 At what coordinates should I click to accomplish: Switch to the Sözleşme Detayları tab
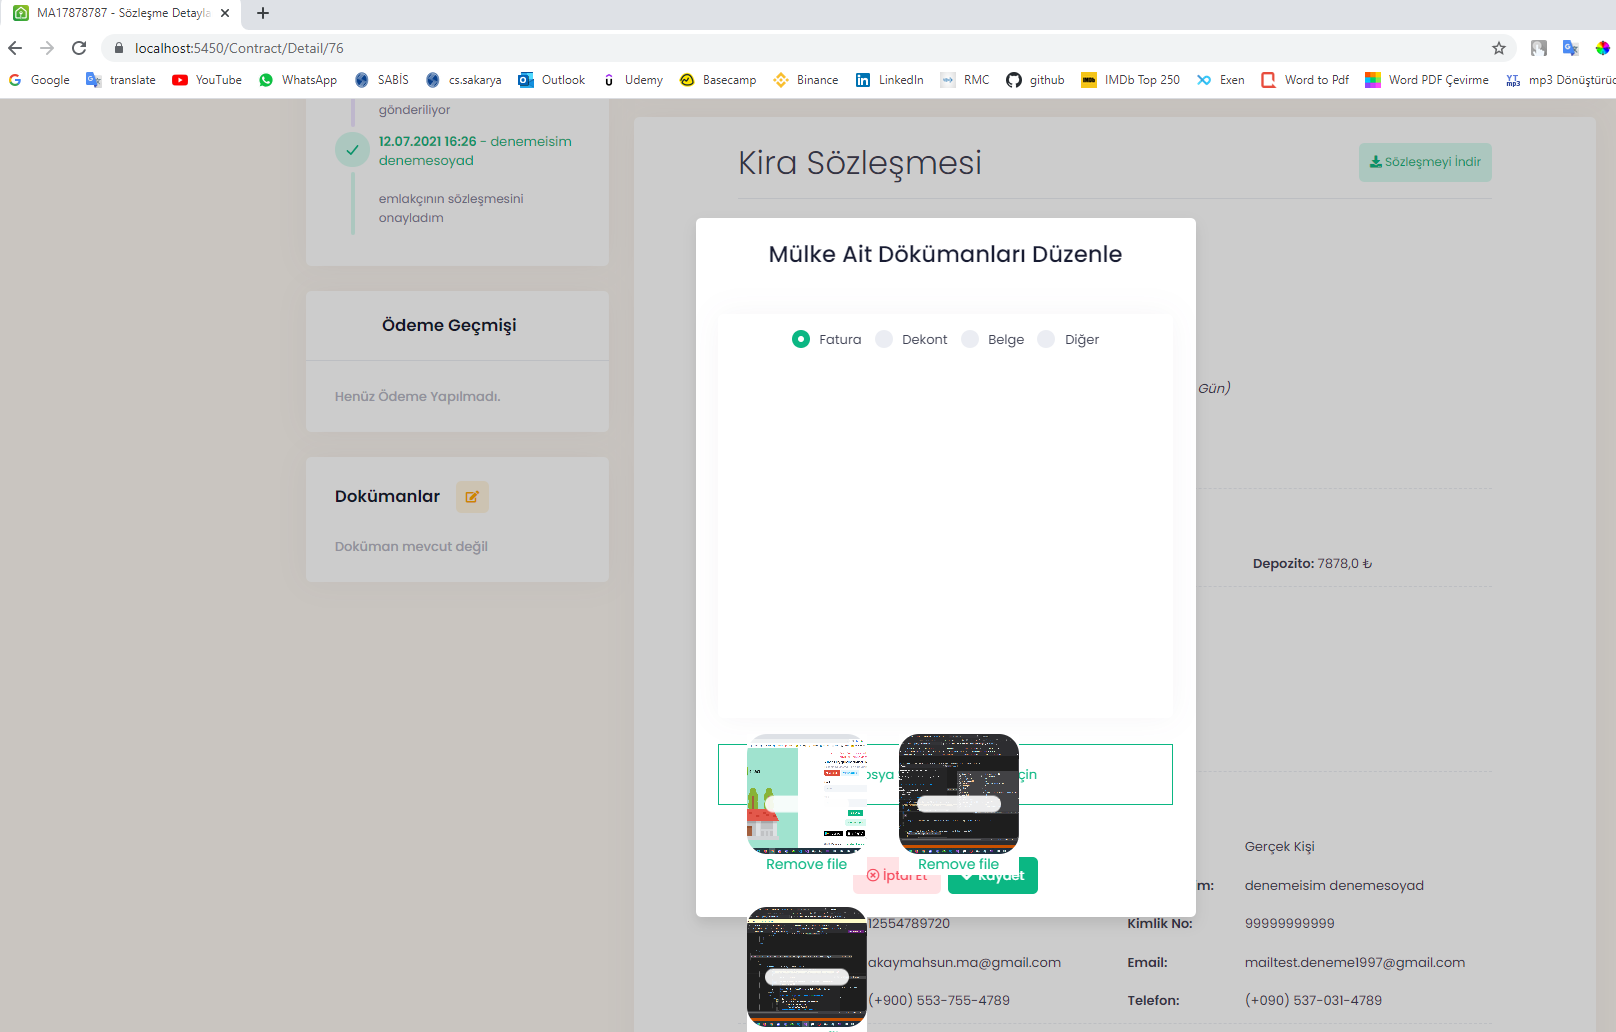pos(120,13)
